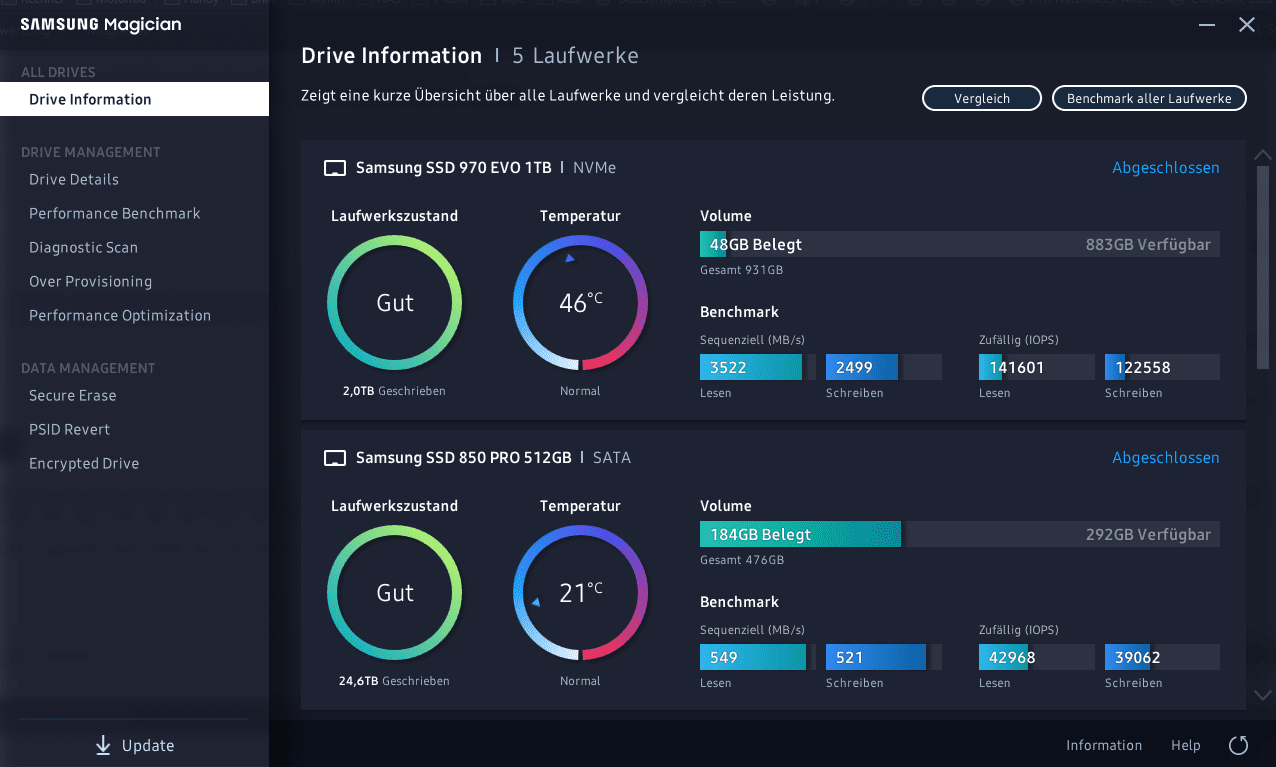Click the 21°C temperature gauge
The height and width of the screenshot is (767, 1276).
click(580, 593)
